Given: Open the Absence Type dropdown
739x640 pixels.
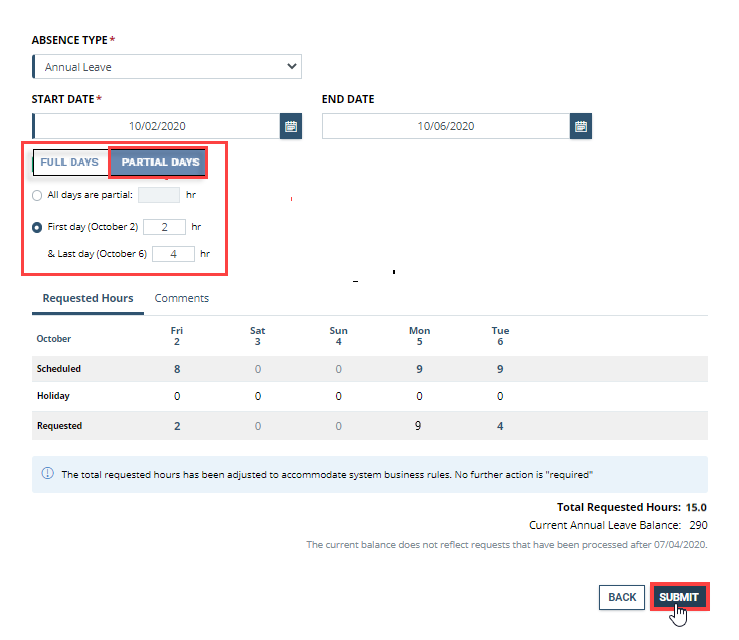Looking at the screenshot, I should tap(167, 66).
